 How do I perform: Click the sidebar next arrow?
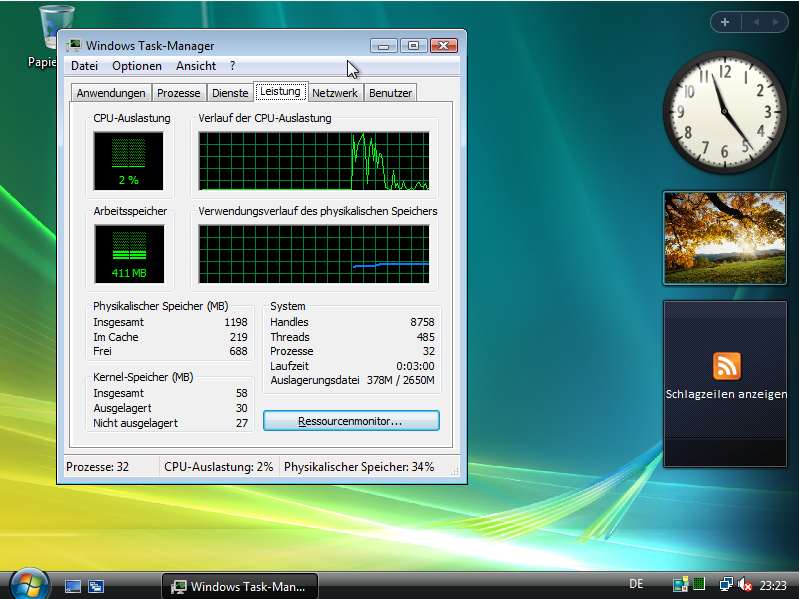click(x=775, y=22)
